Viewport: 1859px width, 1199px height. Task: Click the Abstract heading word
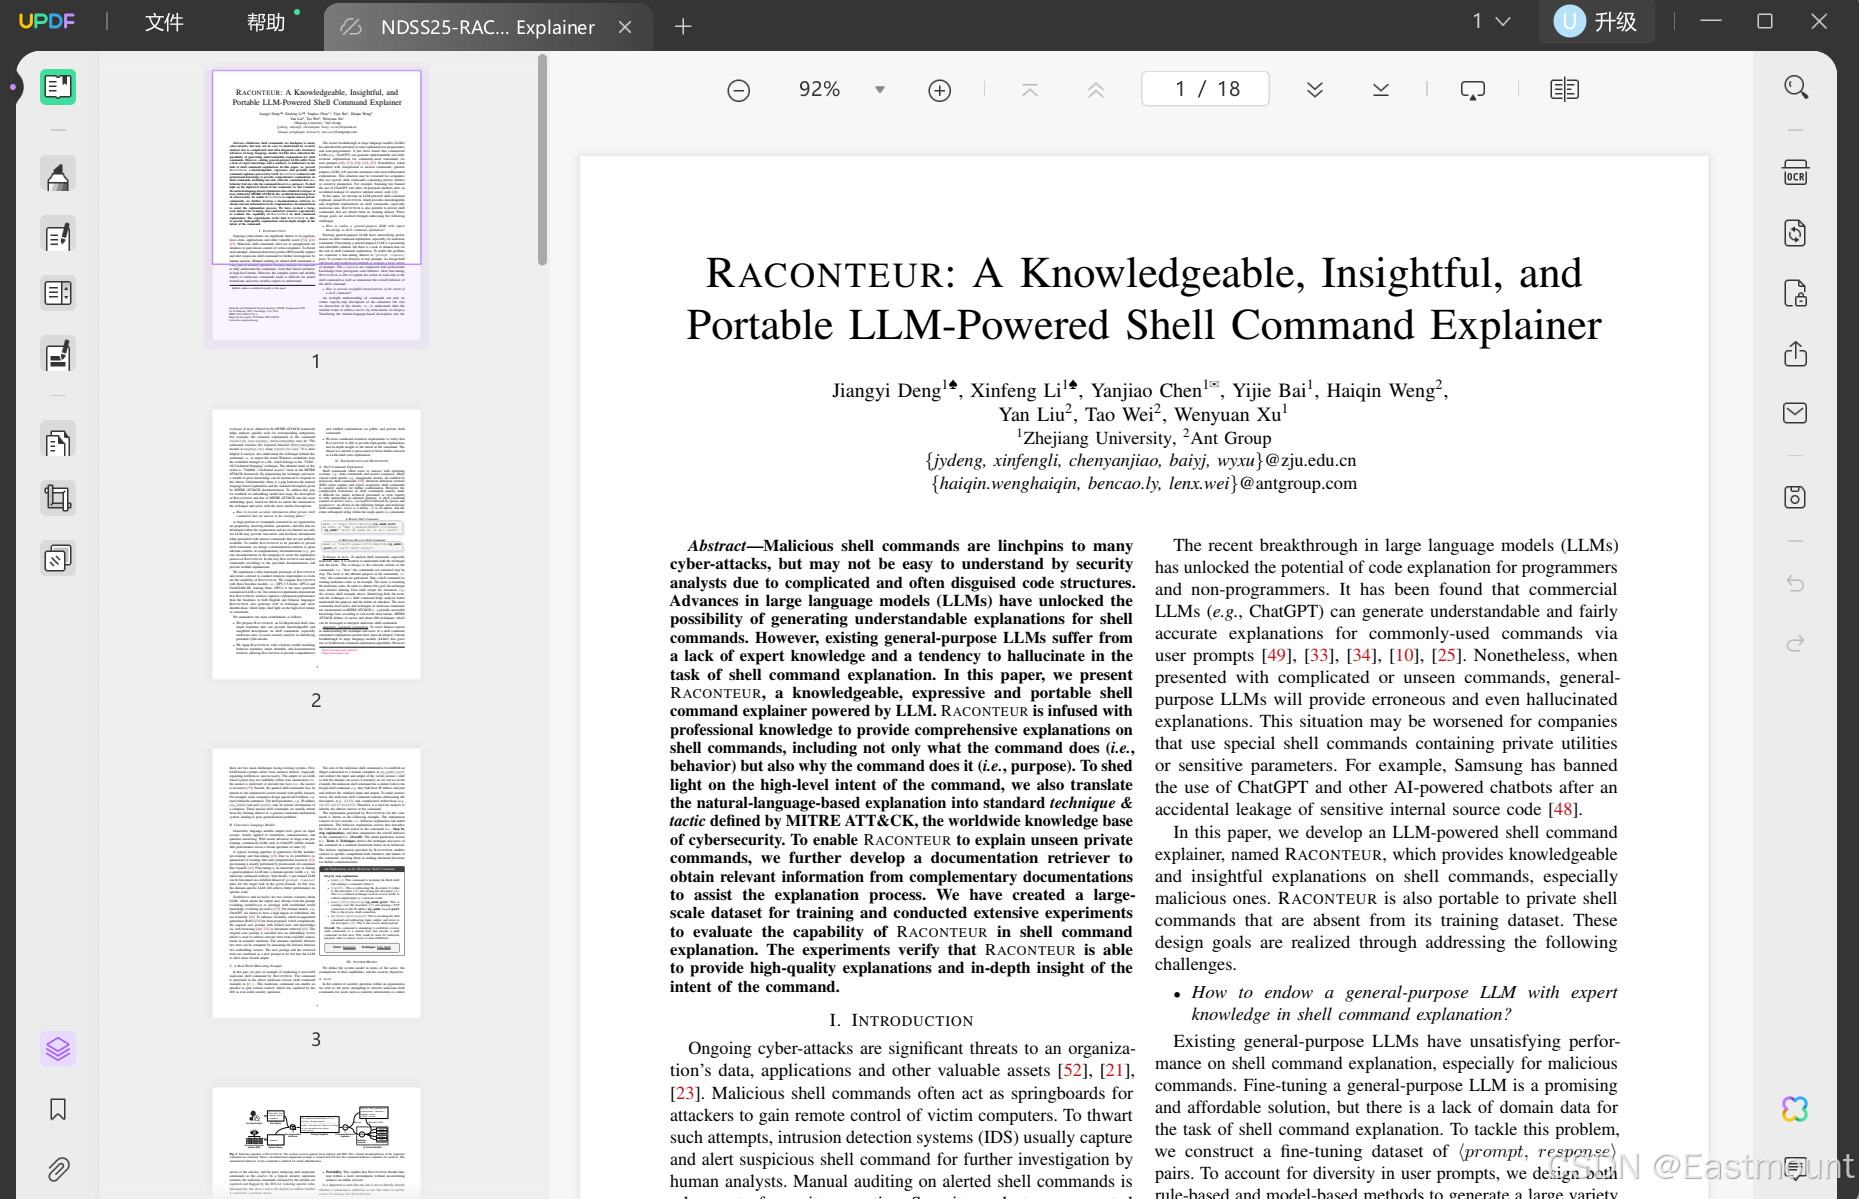716,546
